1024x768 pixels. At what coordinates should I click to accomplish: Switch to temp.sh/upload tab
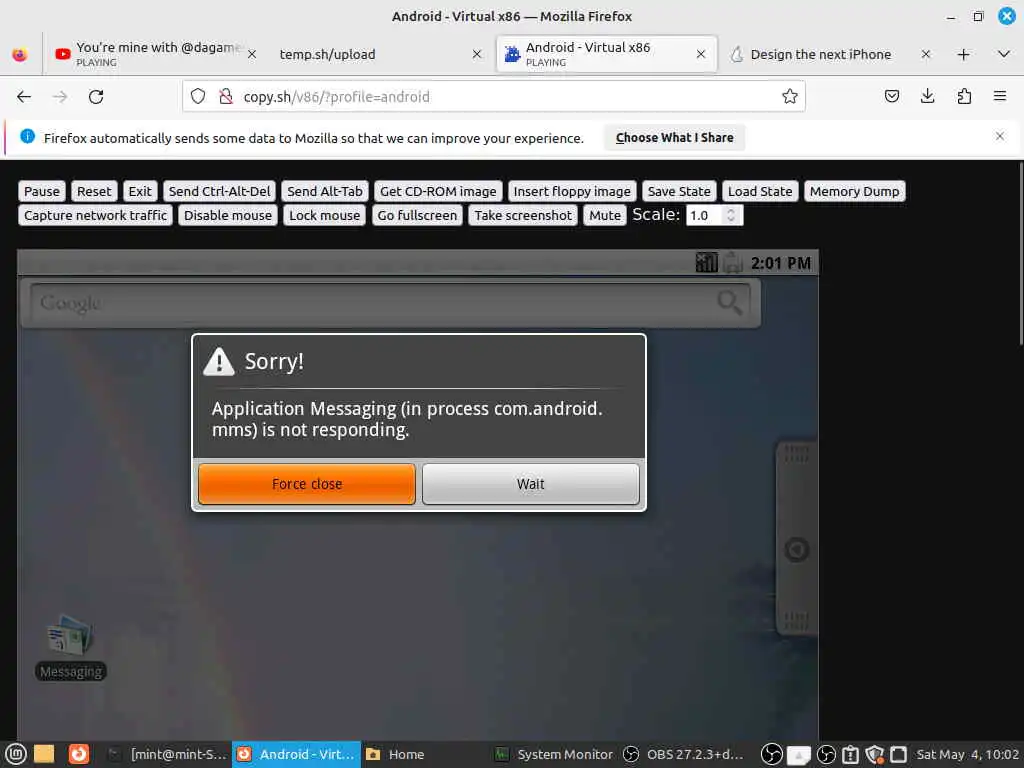click(380, 54)
